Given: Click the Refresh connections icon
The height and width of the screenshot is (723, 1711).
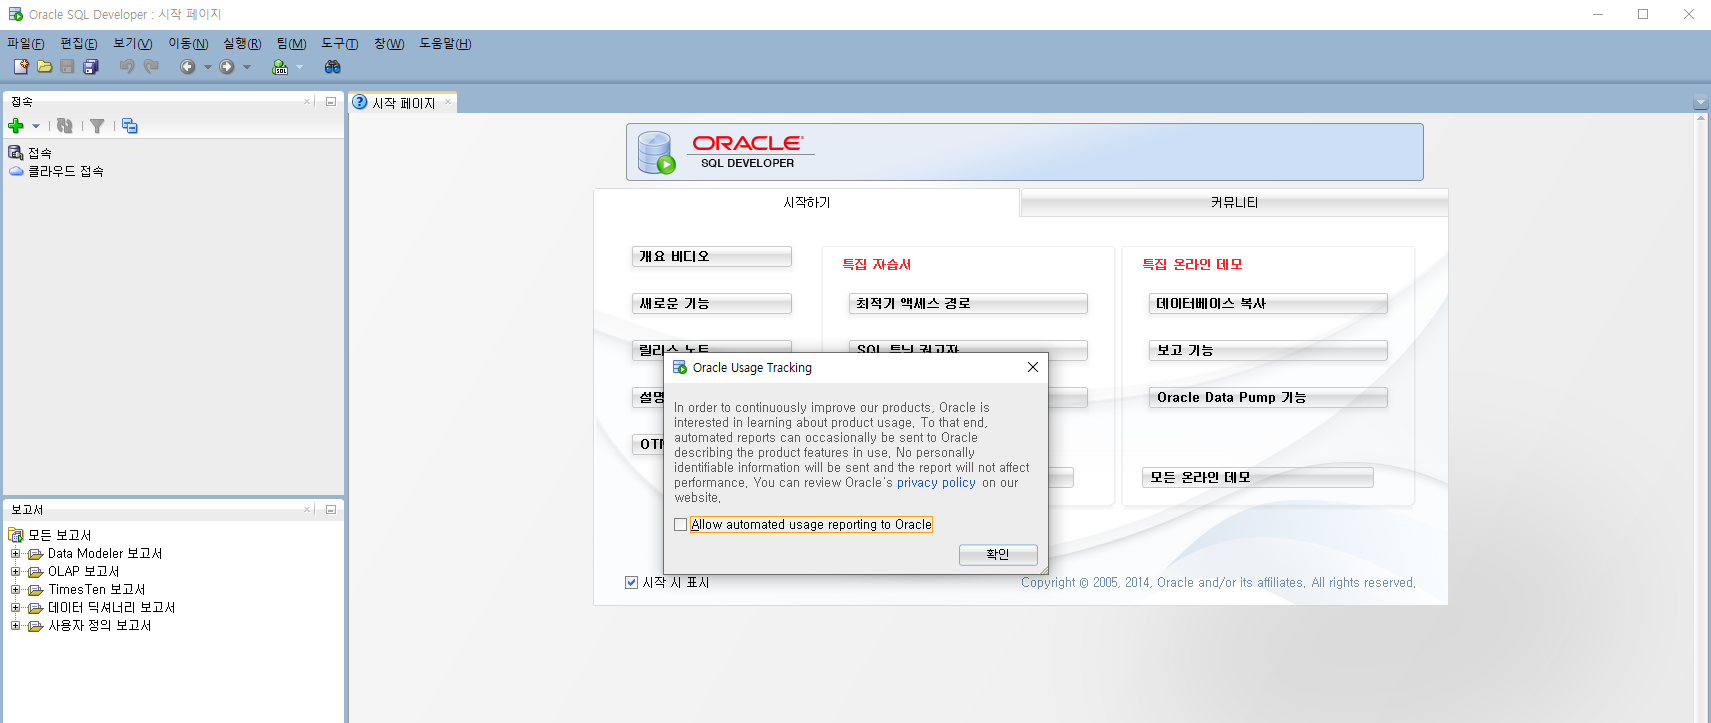Looking at the screenshot, I should 65,126.
